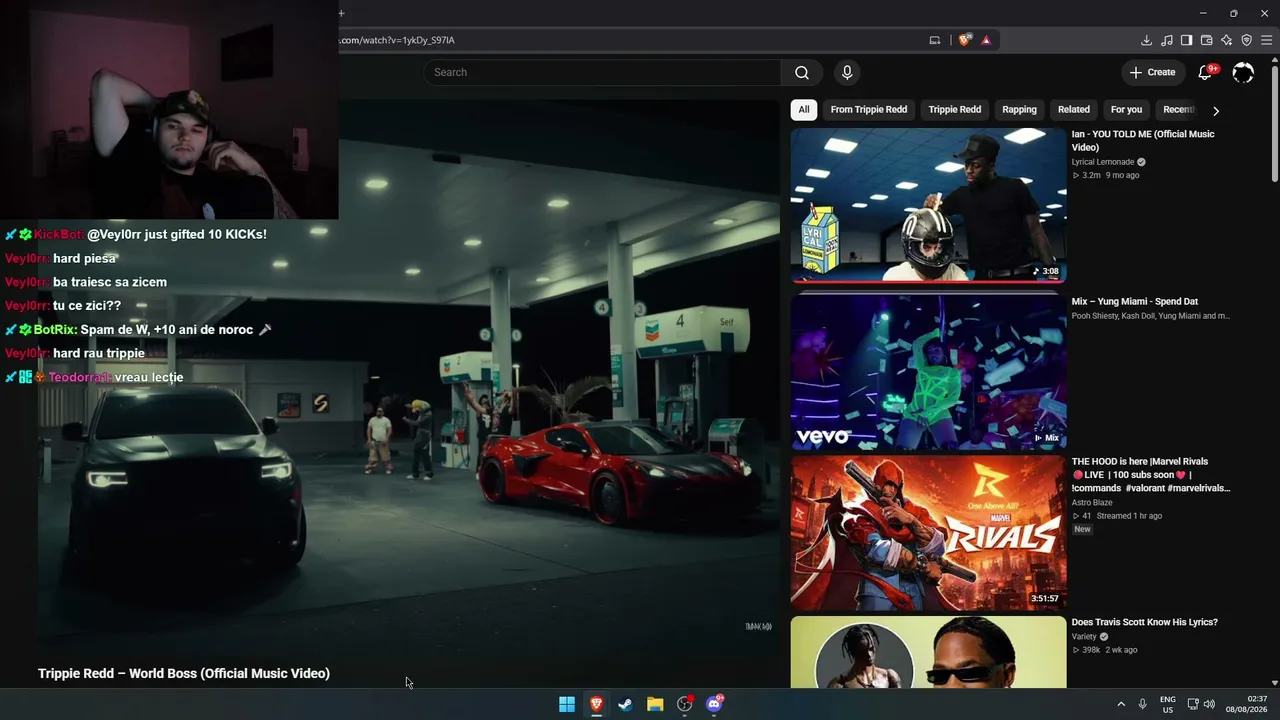
Task: Open the taskbar clock showing 02:37
Action: (x=1247, y=704)
